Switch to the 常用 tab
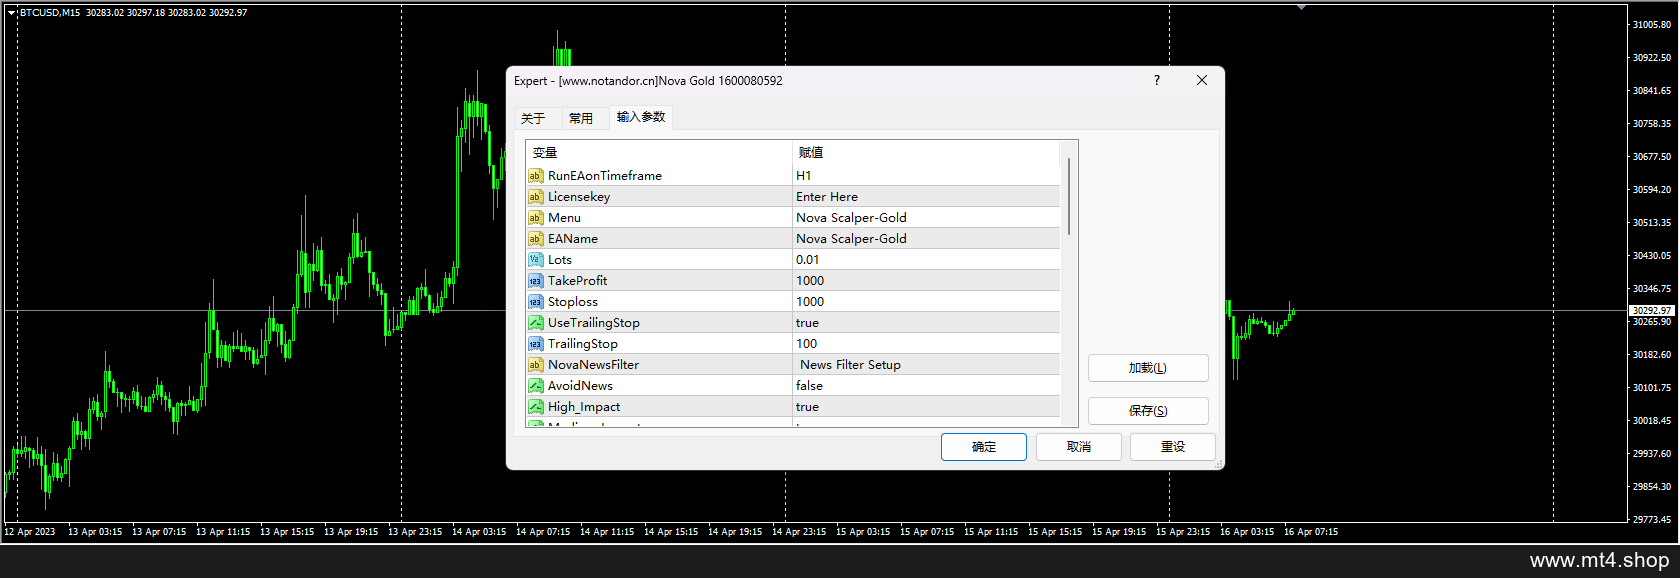This screenshot has width=1680, height=578. click(x=581, y=118)
